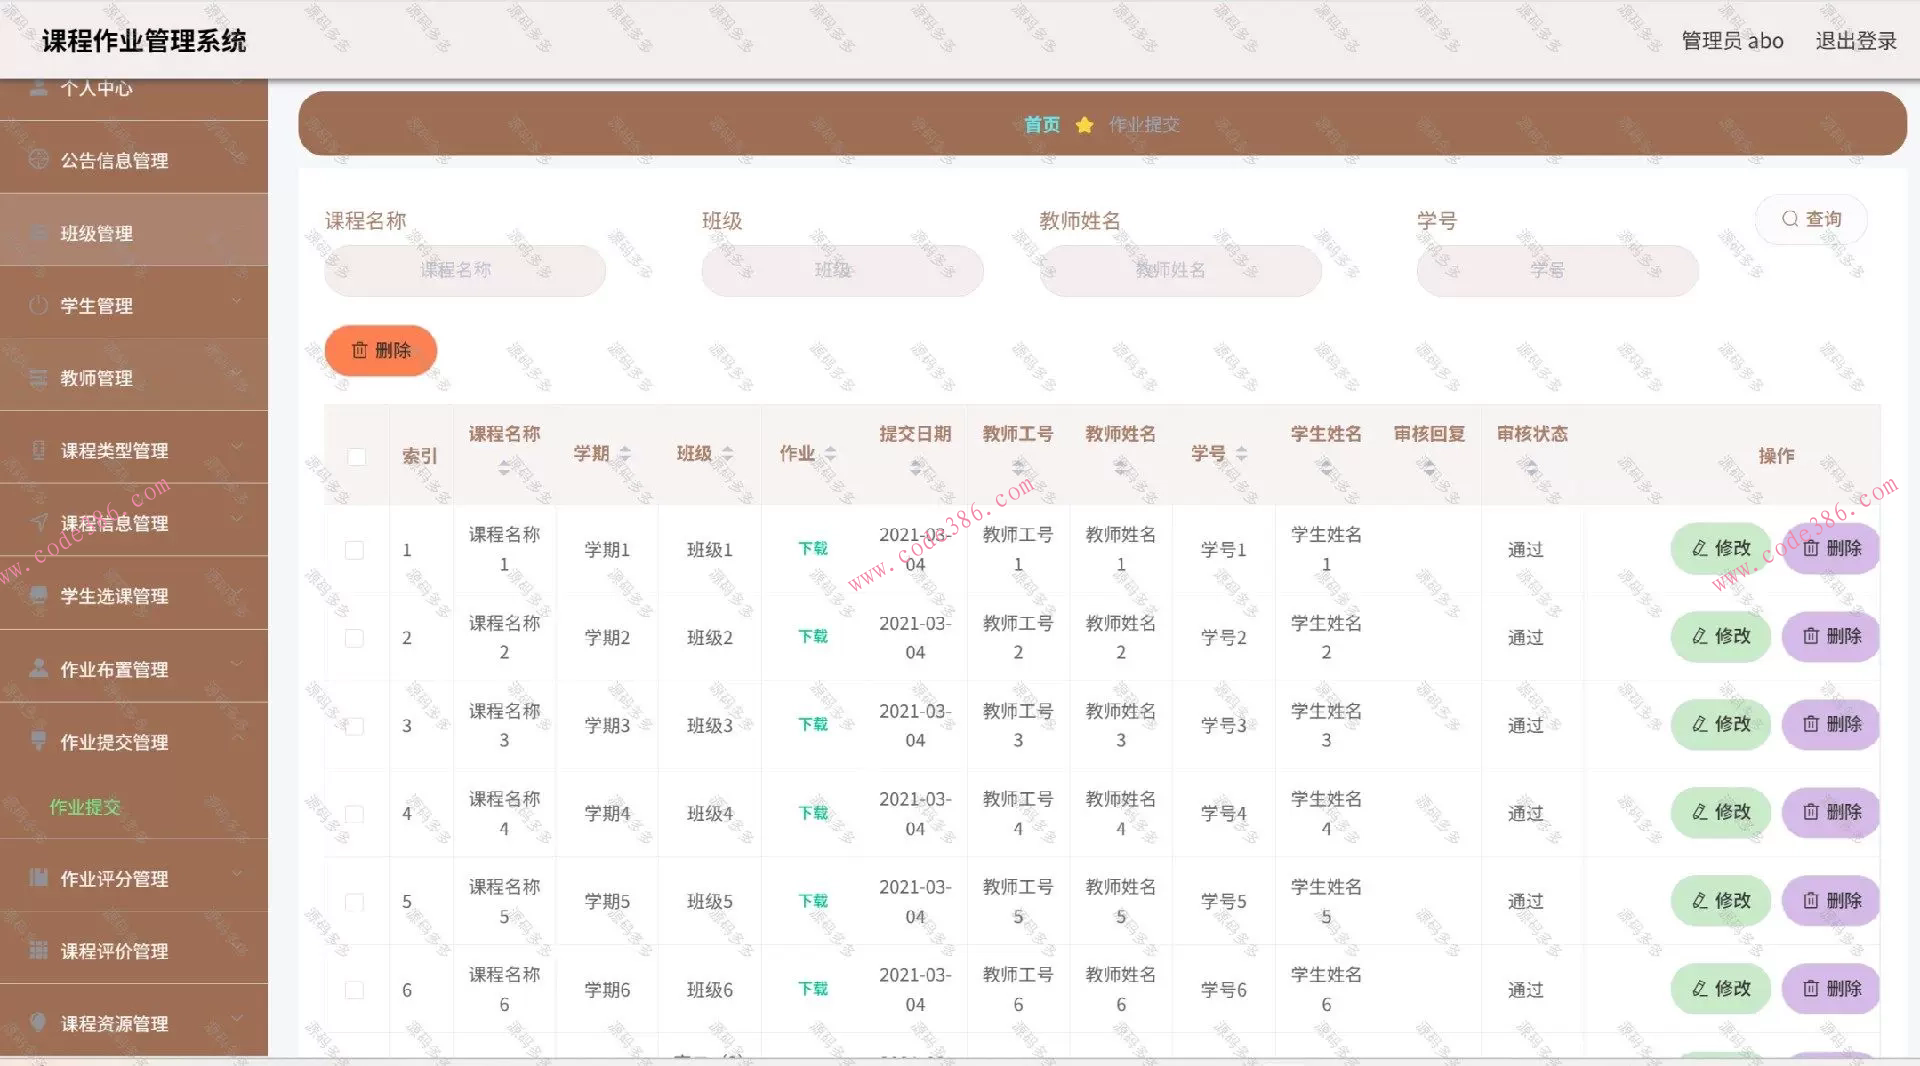The image size is (1920, 1066).
Task: Click the trash icon in orange 删除 button
Action: [x=359, y=350]
